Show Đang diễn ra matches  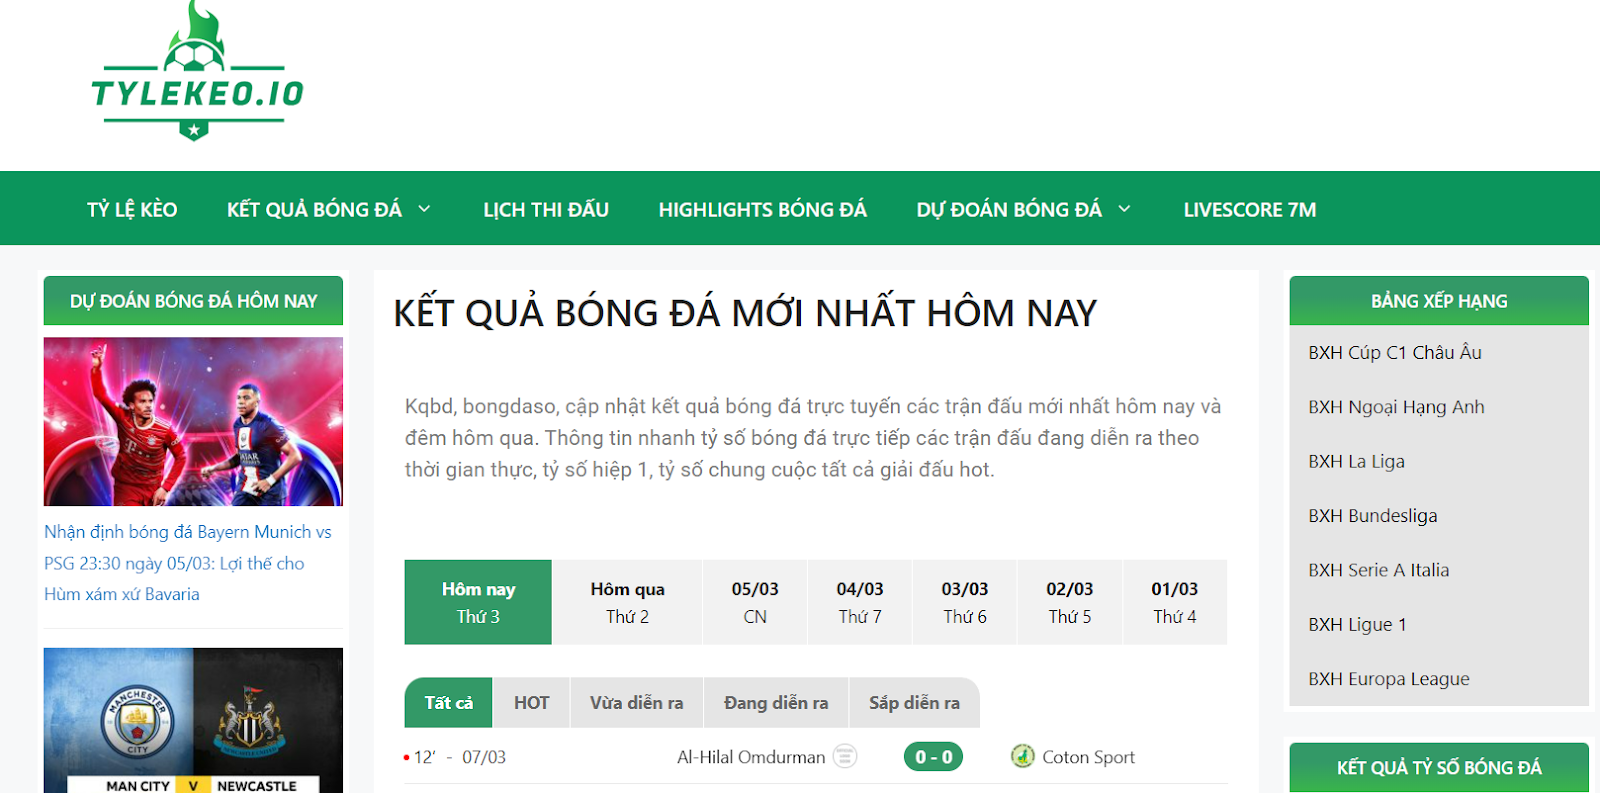776,702
